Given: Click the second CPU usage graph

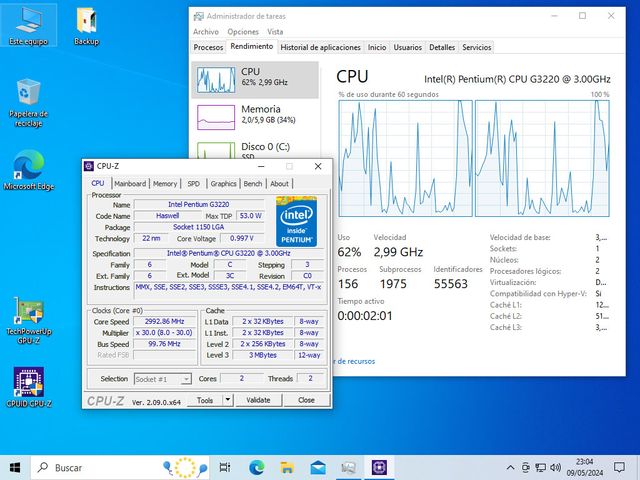Looking at the screenshot, I should [542, 158].
